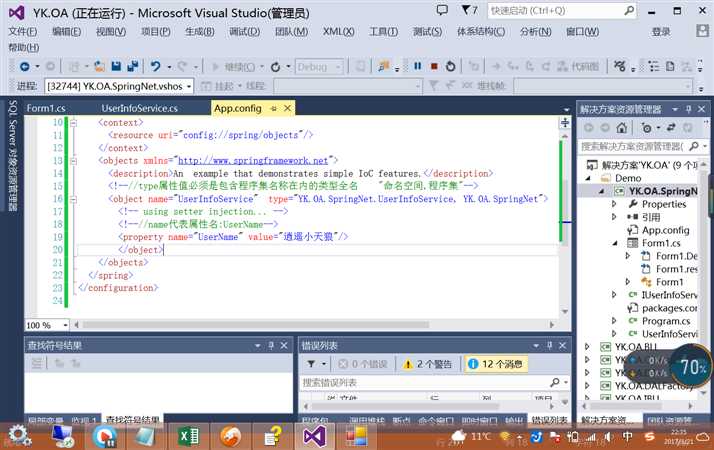Click the error list horizontal scrollbar
This screenshot has height=450, width=714.
(403, 406)
